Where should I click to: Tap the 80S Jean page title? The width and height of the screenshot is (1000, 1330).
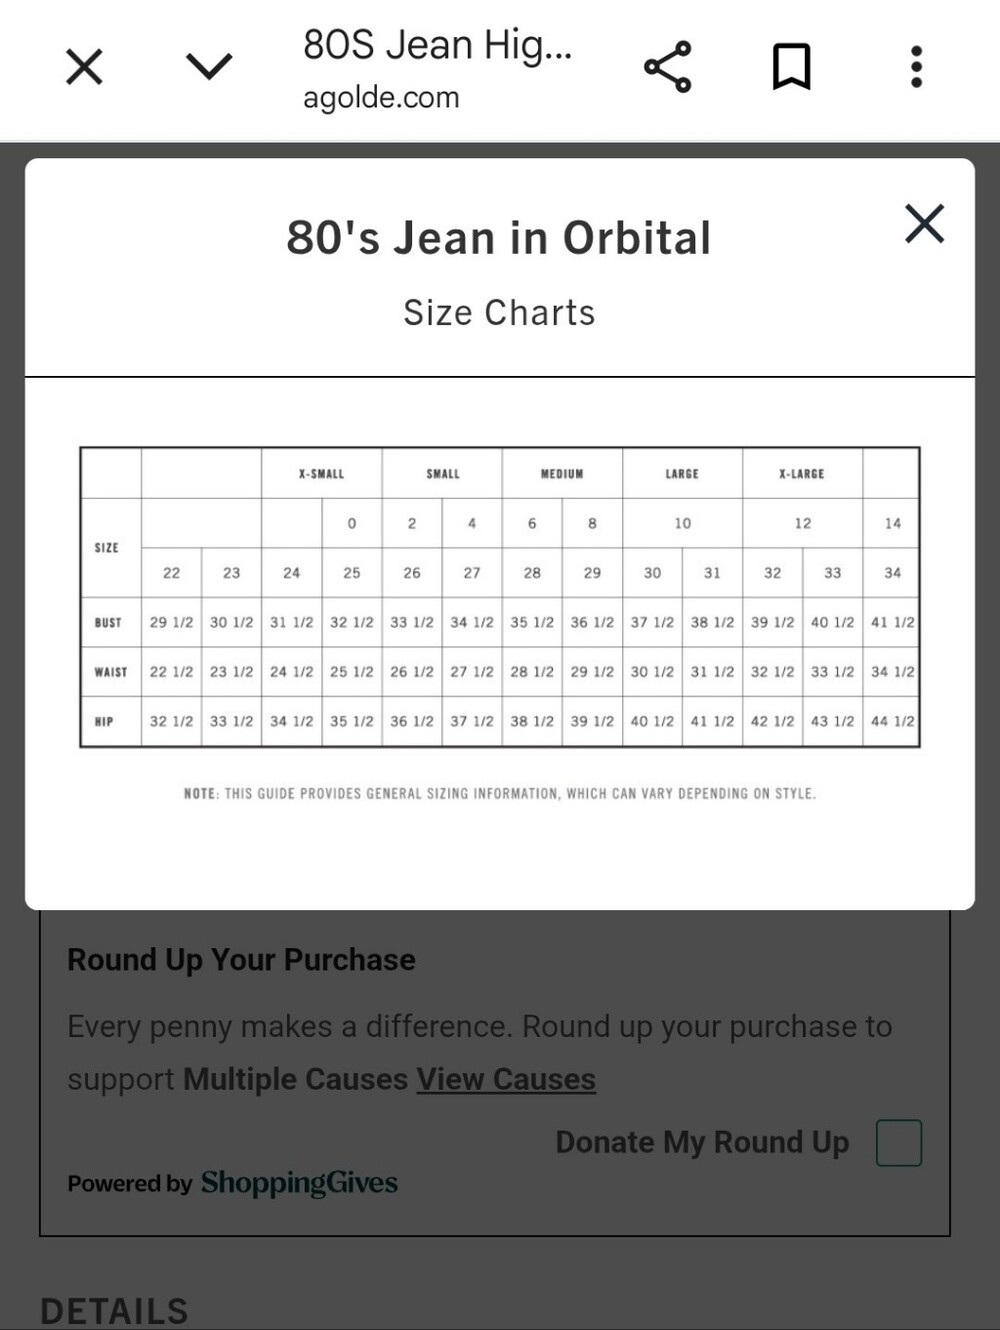pos(438,46)
